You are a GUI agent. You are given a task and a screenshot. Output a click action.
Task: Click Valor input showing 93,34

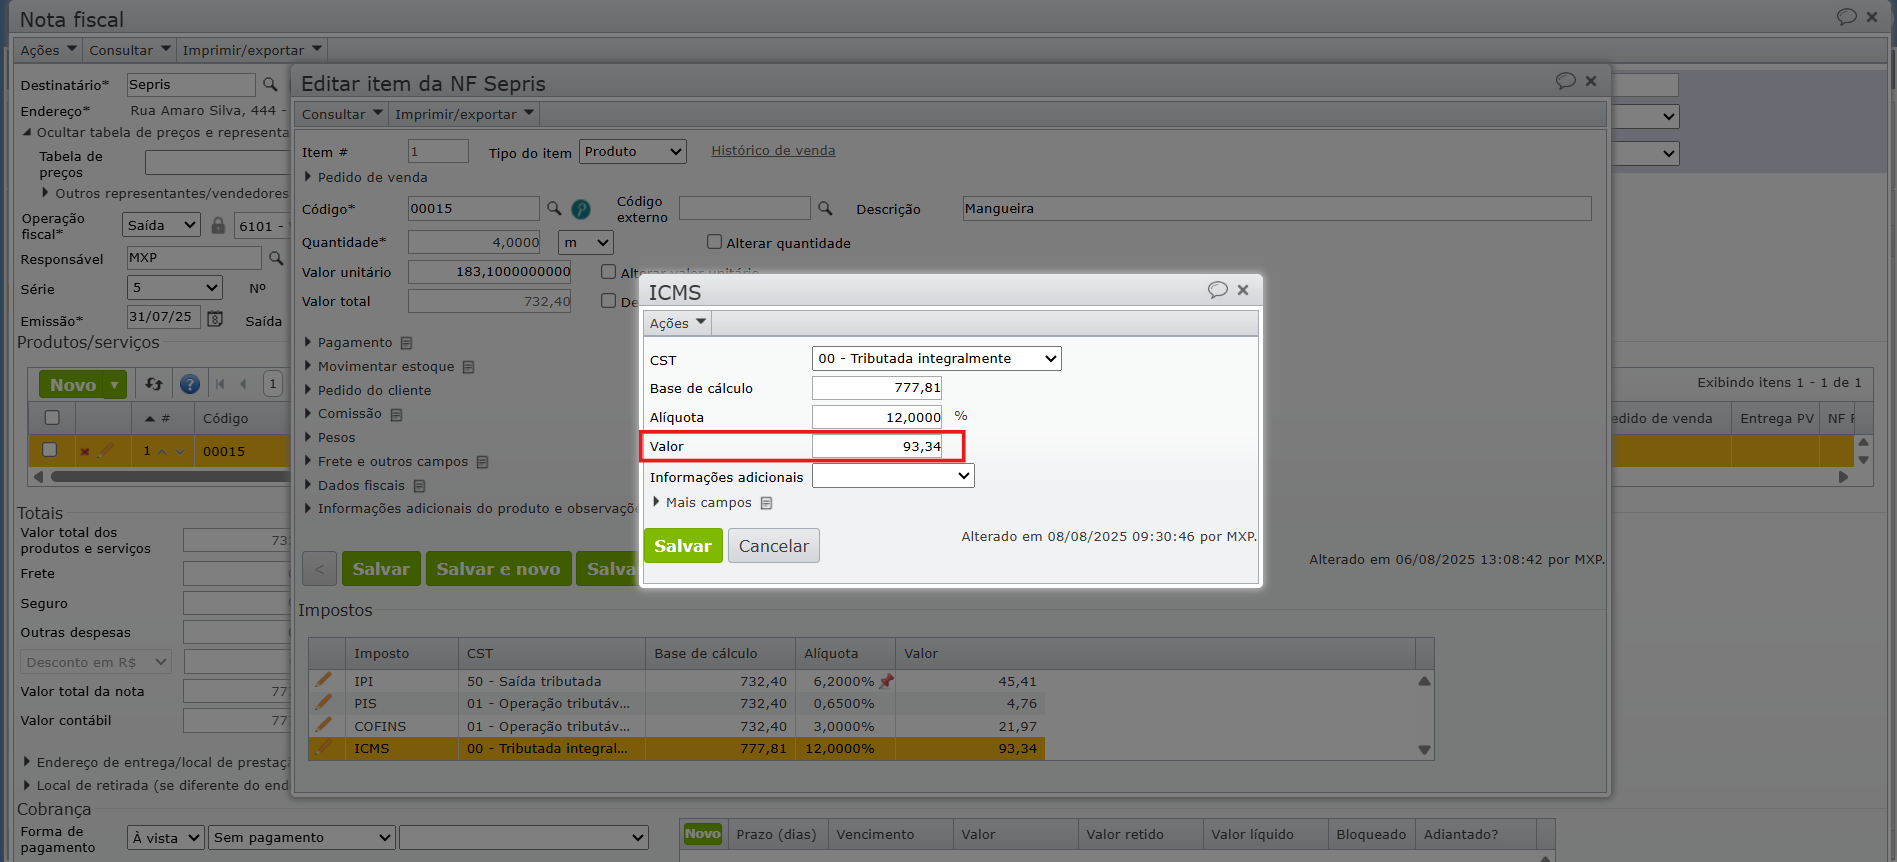click(877, 446)
